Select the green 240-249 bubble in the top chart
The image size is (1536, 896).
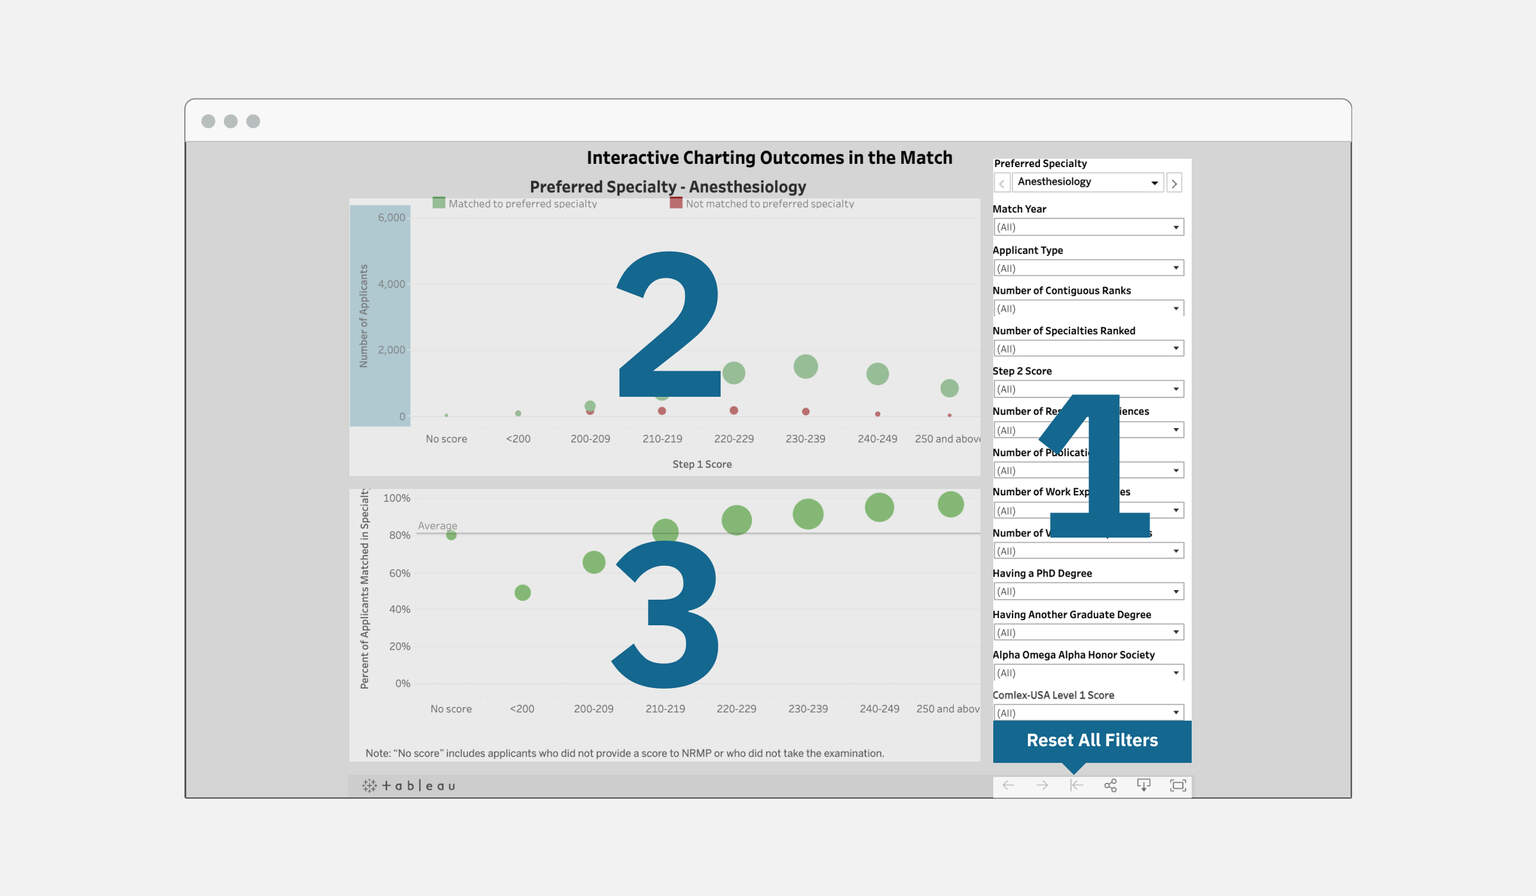pos(877,374)
